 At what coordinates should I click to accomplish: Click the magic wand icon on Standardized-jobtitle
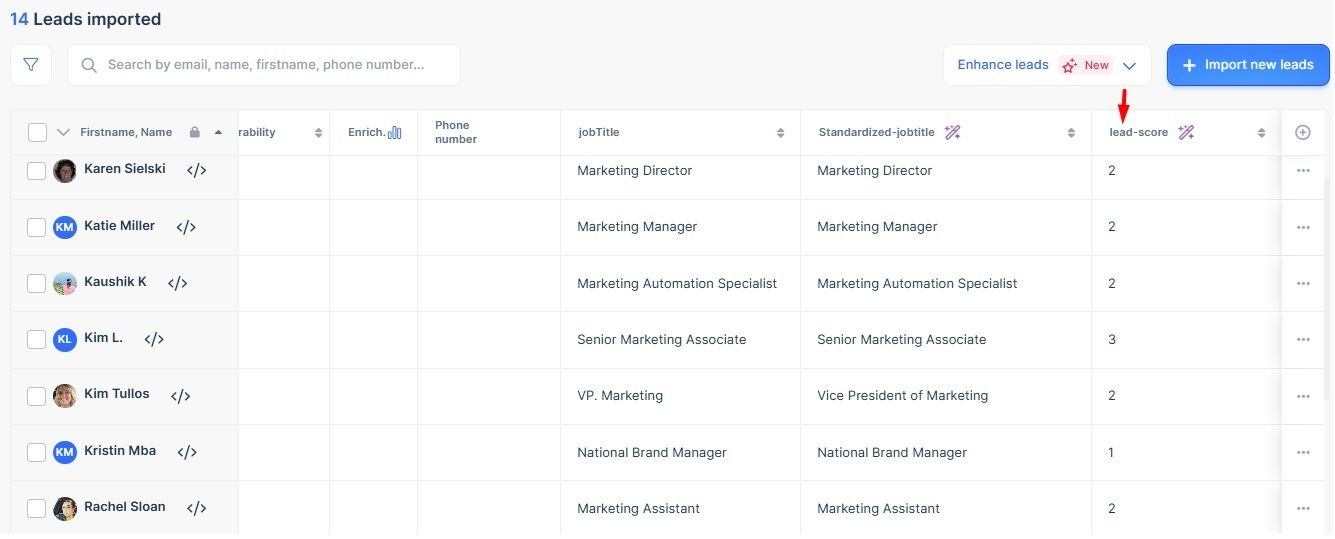(952, 132)
